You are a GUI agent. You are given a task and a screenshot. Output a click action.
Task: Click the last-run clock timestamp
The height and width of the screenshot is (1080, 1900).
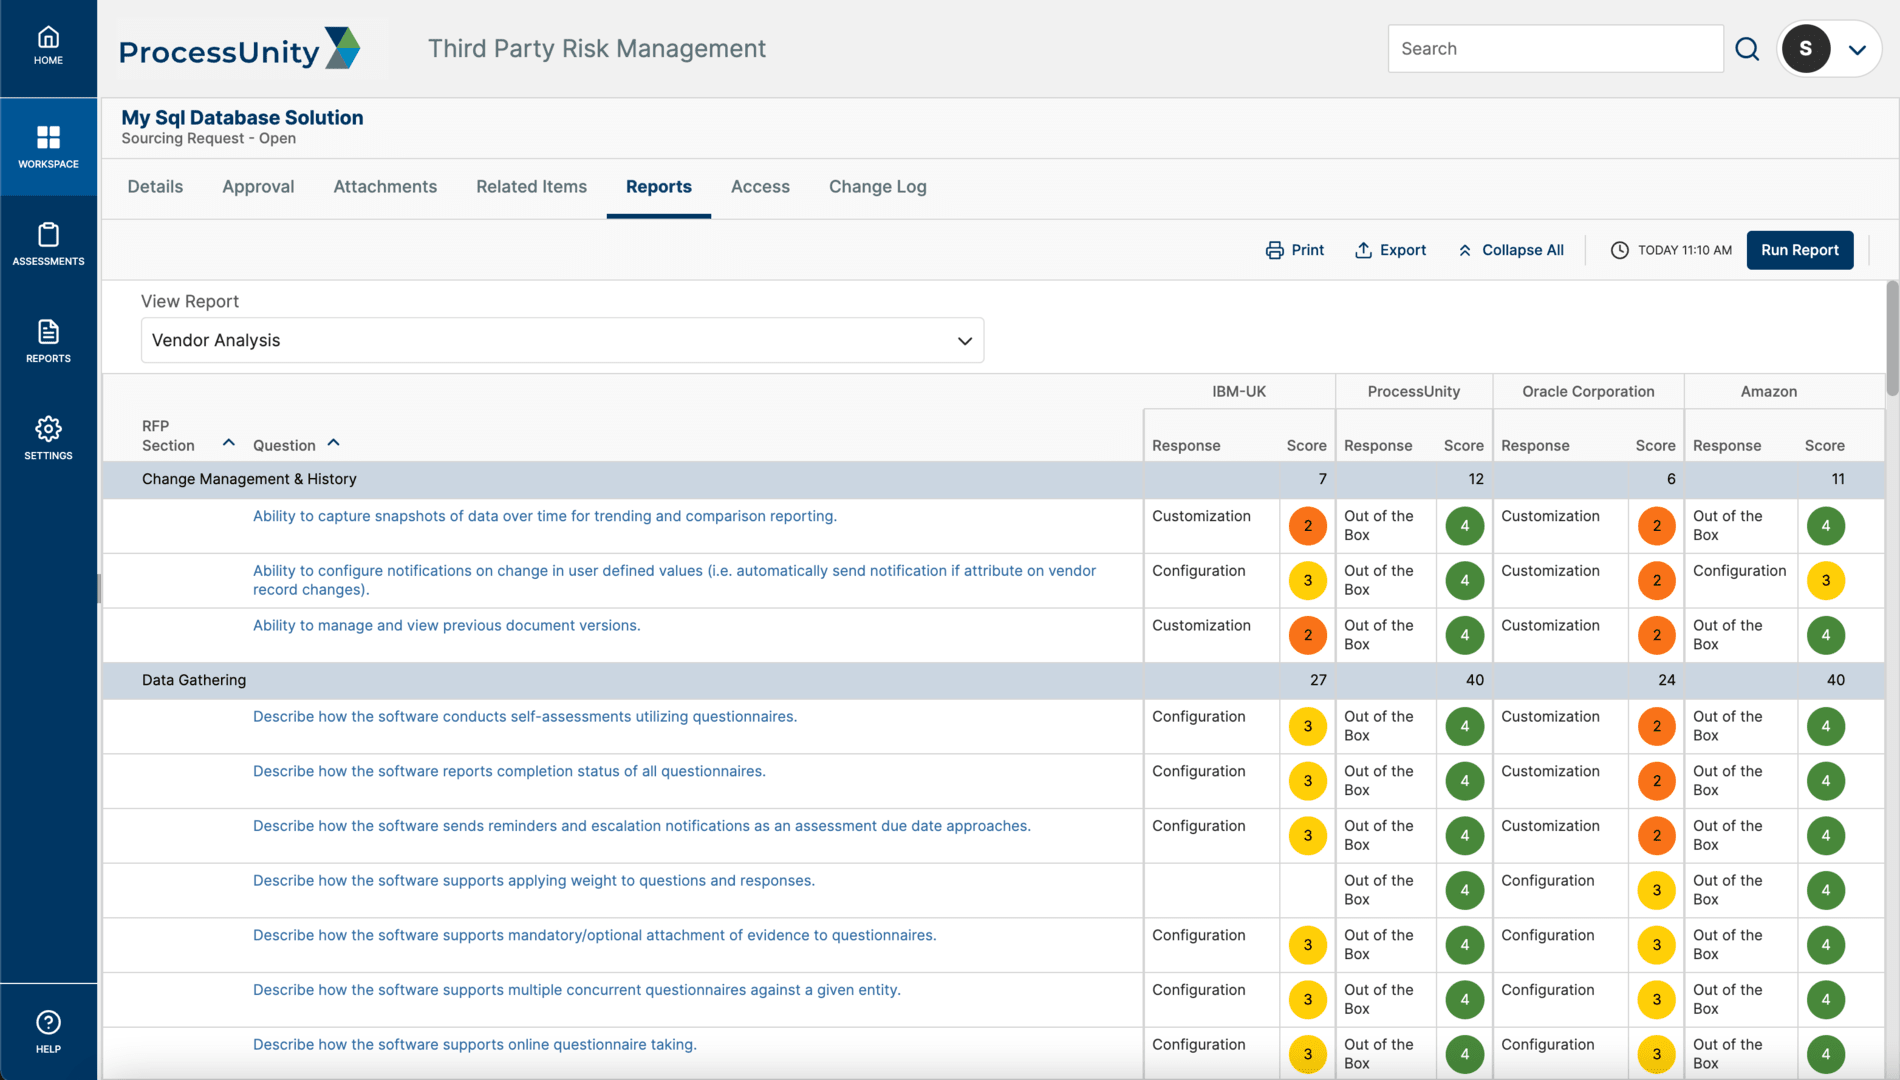pyautogui.click(x=1671, y=250)
